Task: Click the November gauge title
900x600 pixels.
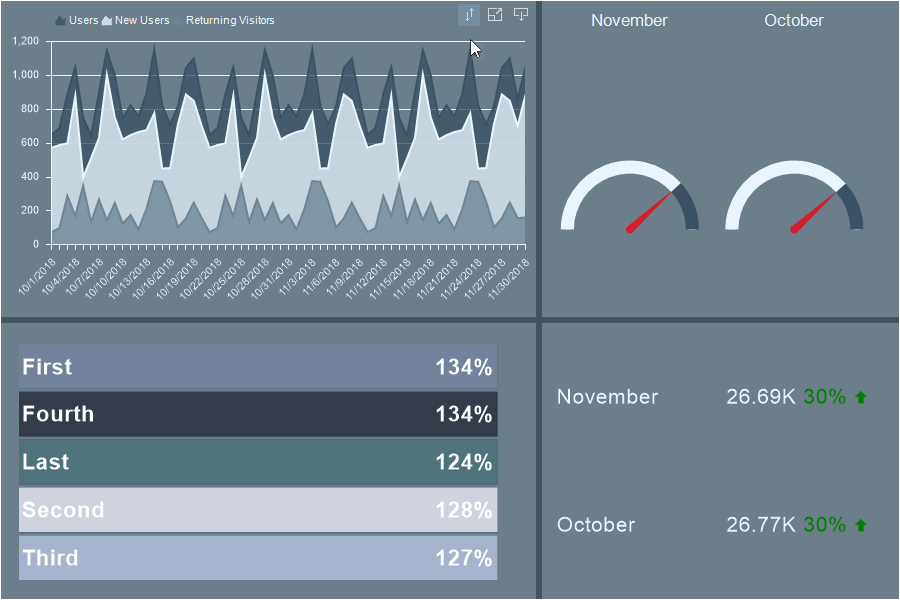Action: pos(629,21)
